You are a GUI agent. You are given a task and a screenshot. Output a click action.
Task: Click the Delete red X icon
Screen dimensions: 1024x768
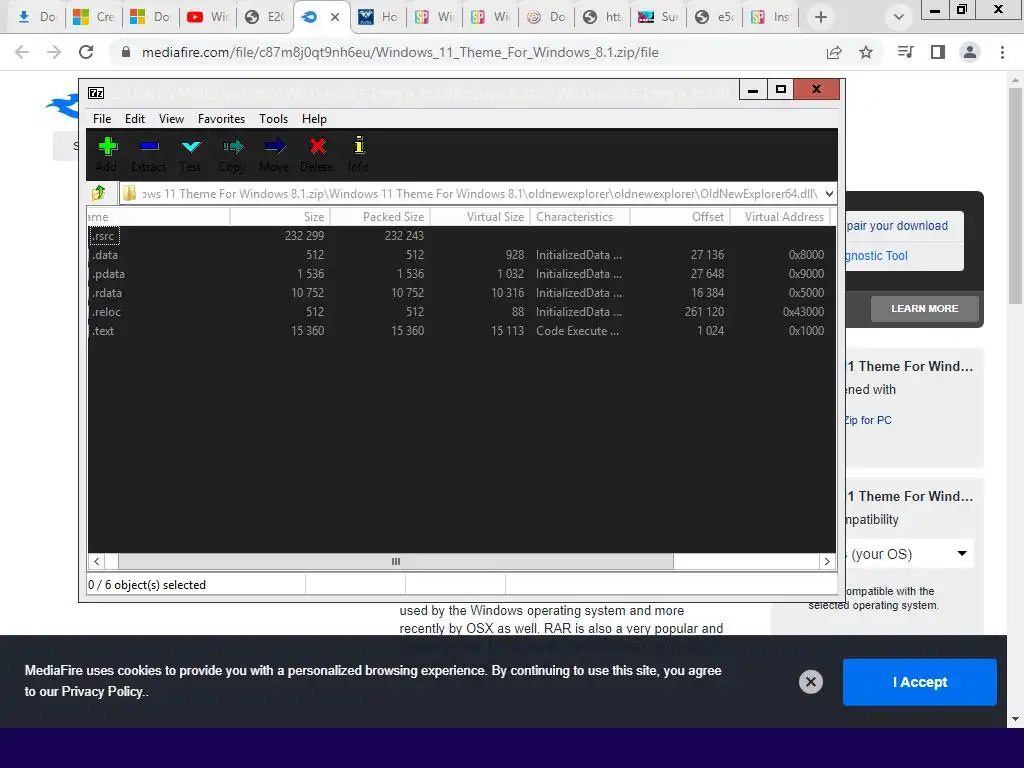(x=317, y=154)
